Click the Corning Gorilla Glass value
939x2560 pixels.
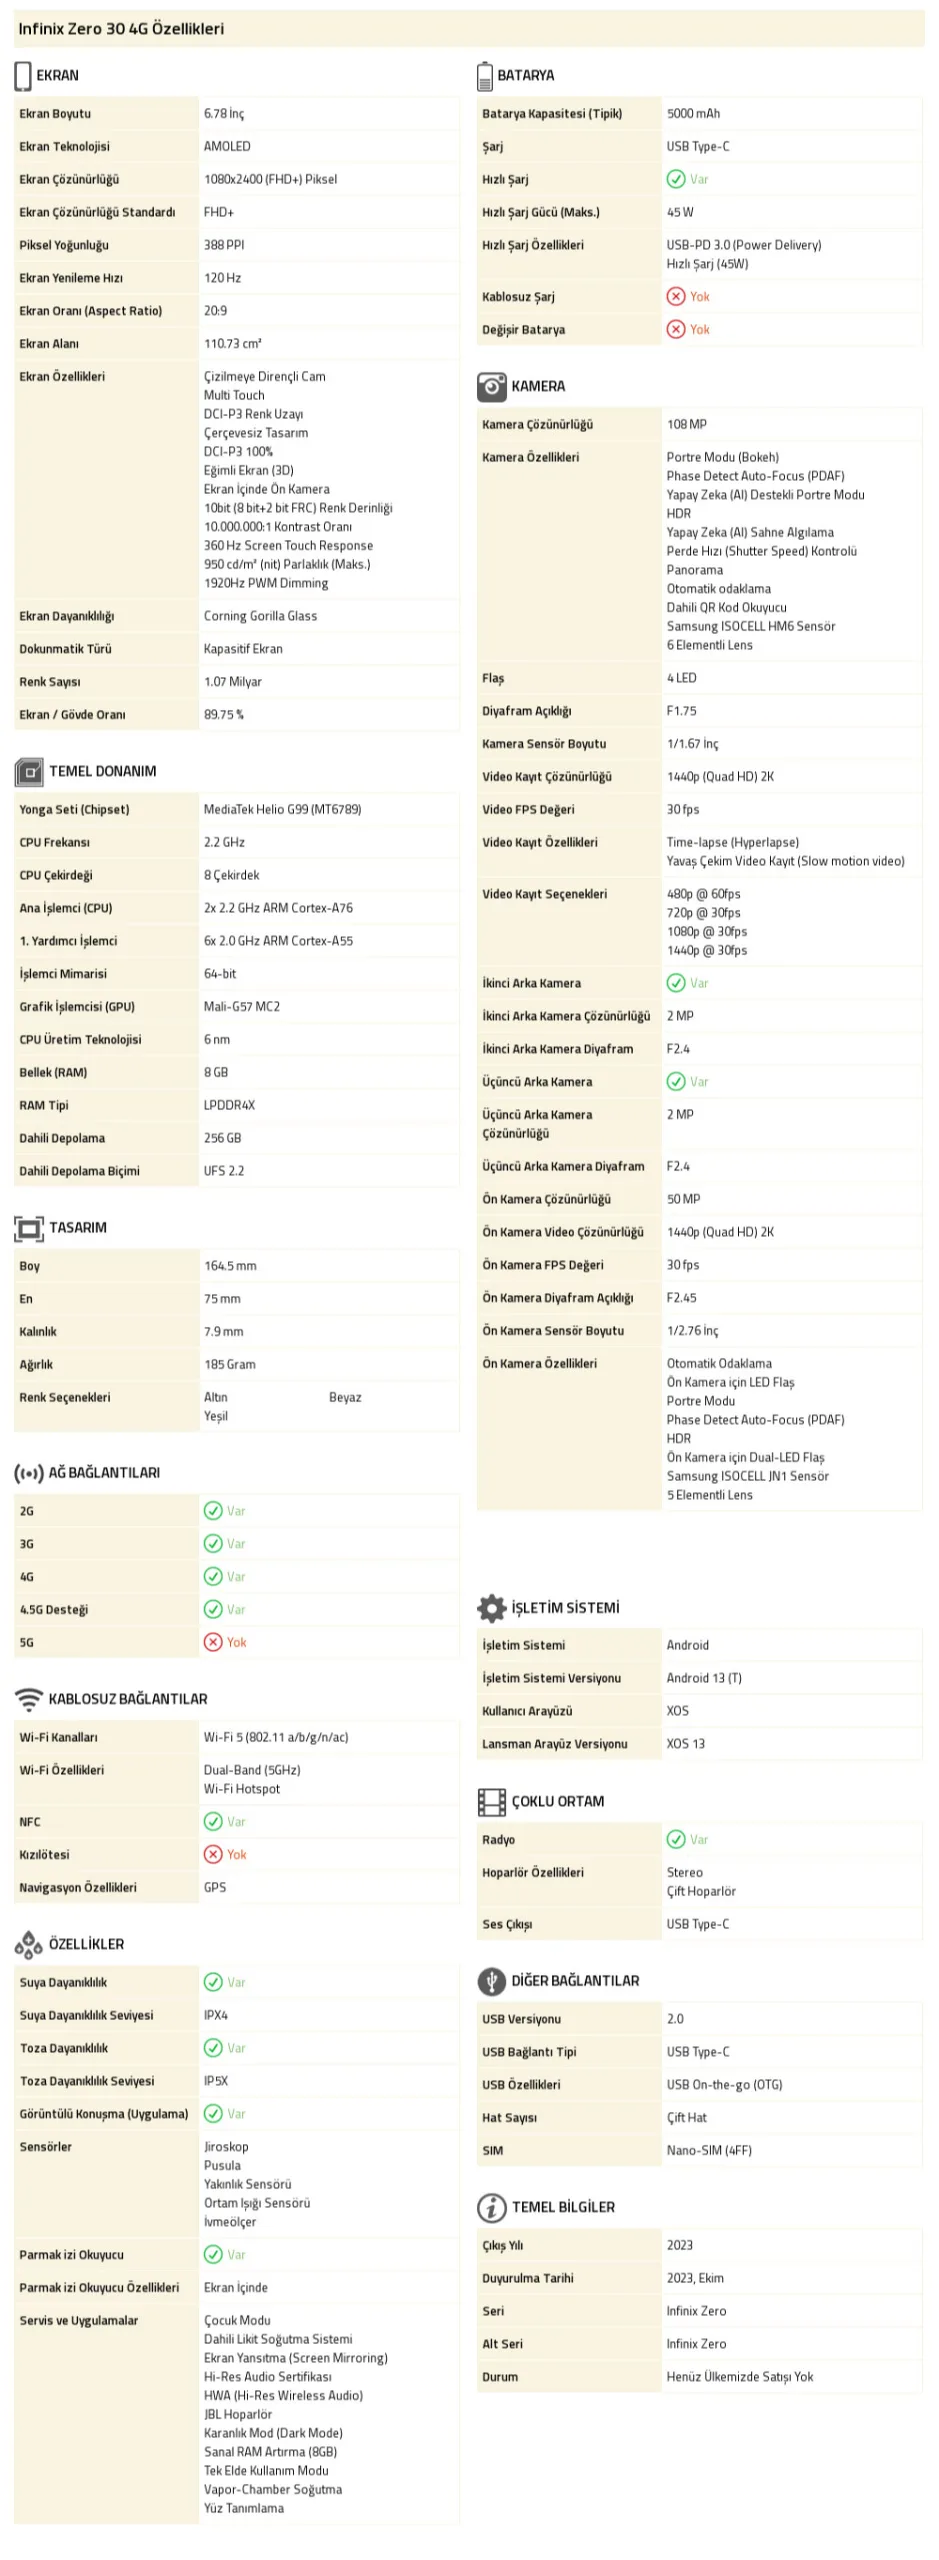click(260, 617)
